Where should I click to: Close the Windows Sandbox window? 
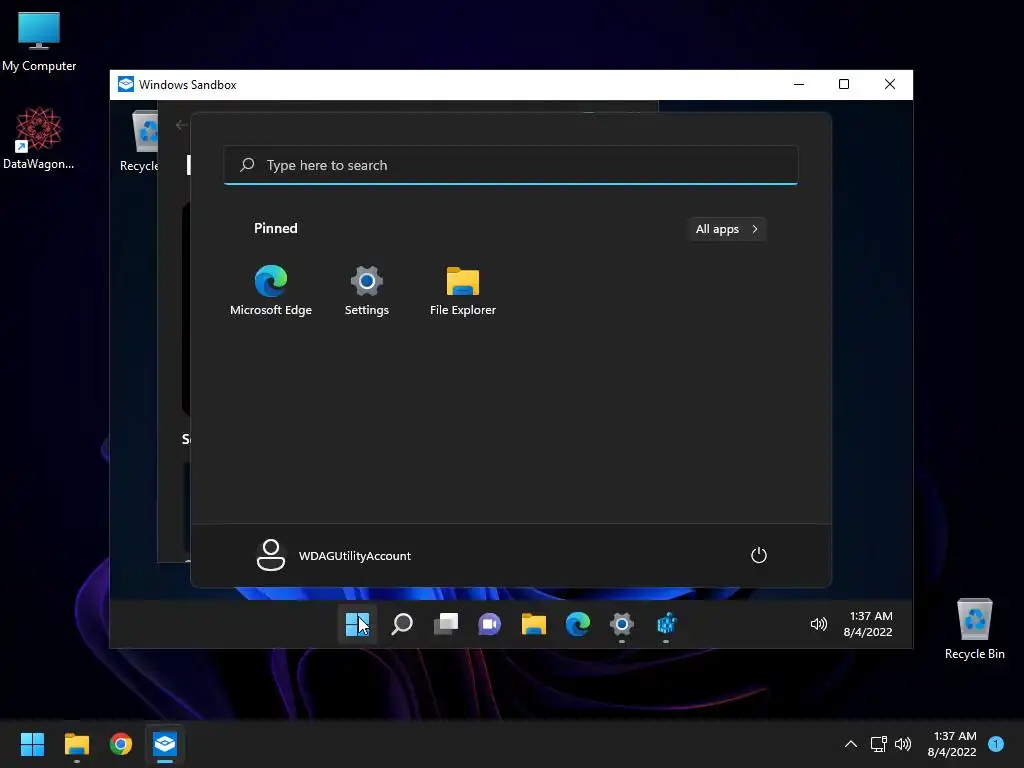click(889, 84)
